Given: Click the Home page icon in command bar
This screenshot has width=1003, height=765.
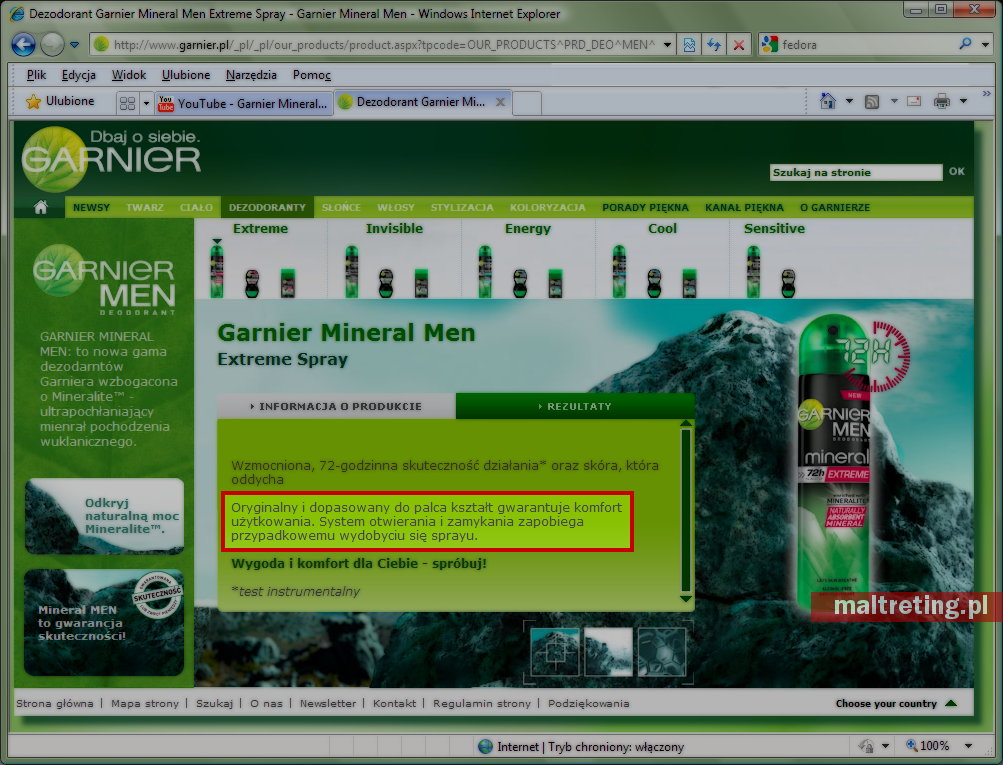Looking at the screenshot, I should tap(828, 101).
